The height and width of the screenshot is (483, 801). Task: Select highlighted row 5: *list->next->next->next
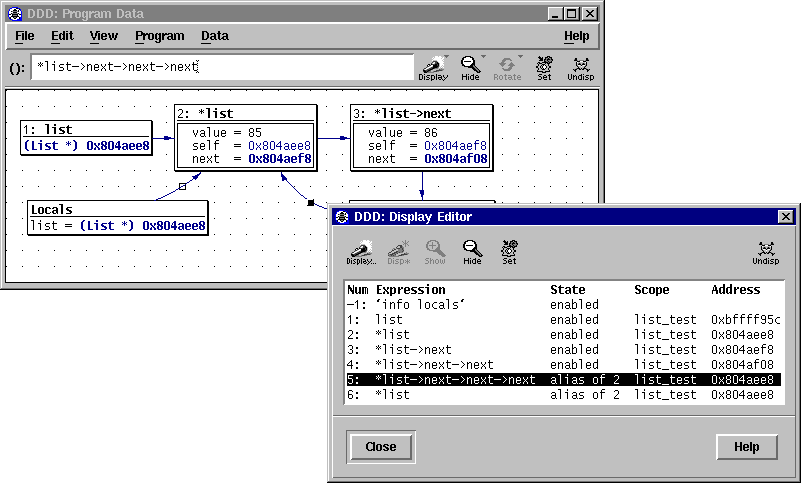coord(563,380)
